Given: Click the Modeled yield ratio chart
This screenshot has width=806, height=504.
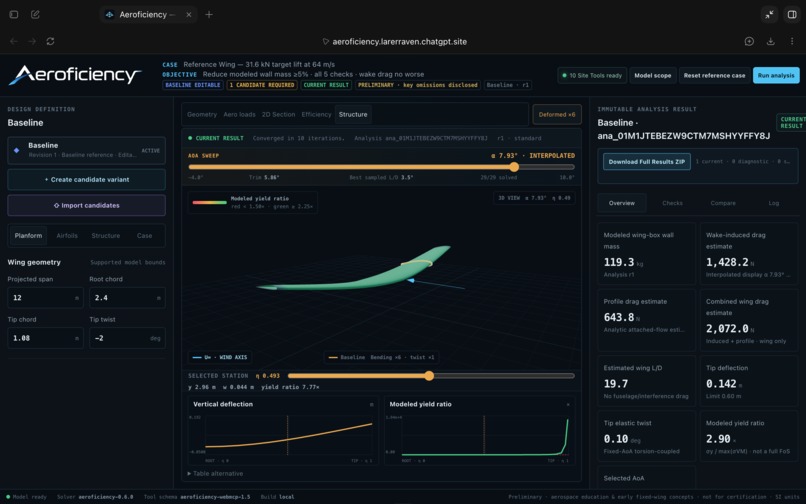Looking at the screenshot, I should (479, 431).
